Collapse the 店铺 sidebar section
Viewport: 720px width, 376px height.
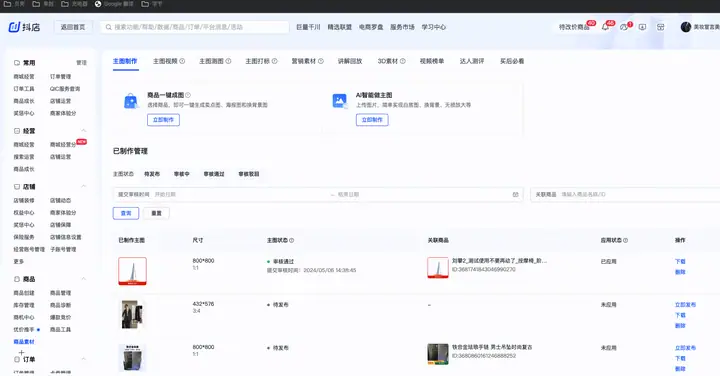tap(84, 186)
